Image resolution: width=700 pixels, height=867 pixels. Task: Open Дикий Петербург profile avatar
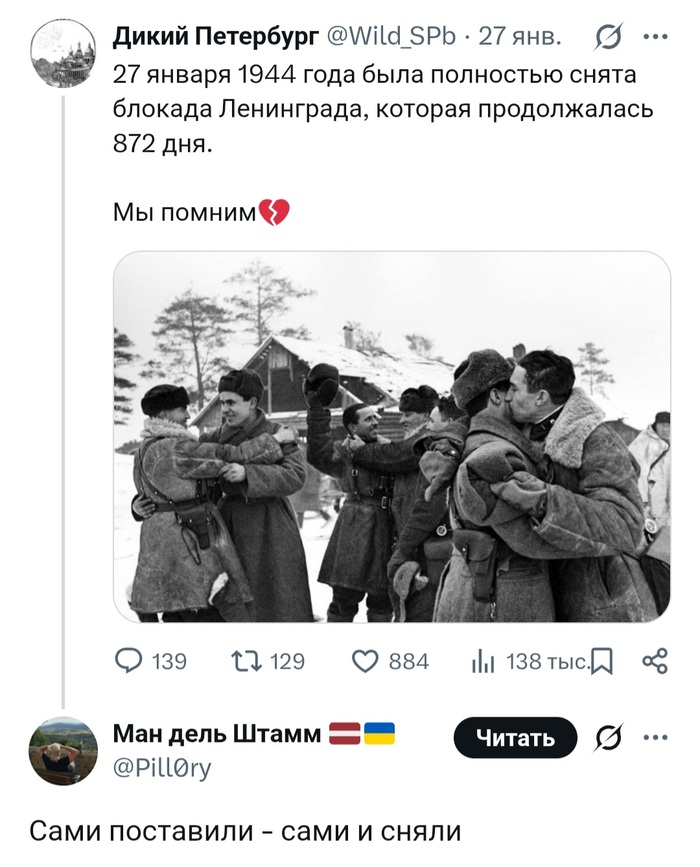[x=62, y=53]
